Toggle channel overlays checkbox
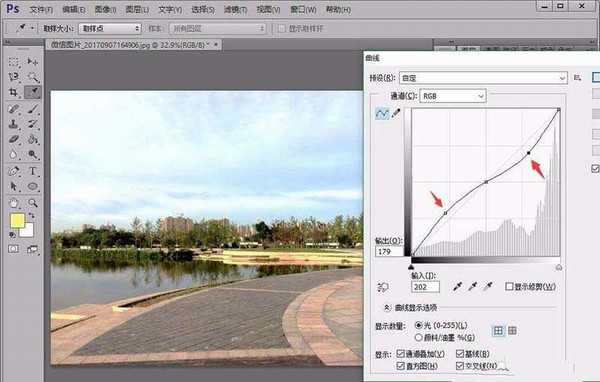This screenshot has width=600, height=382. click(401, 353)
